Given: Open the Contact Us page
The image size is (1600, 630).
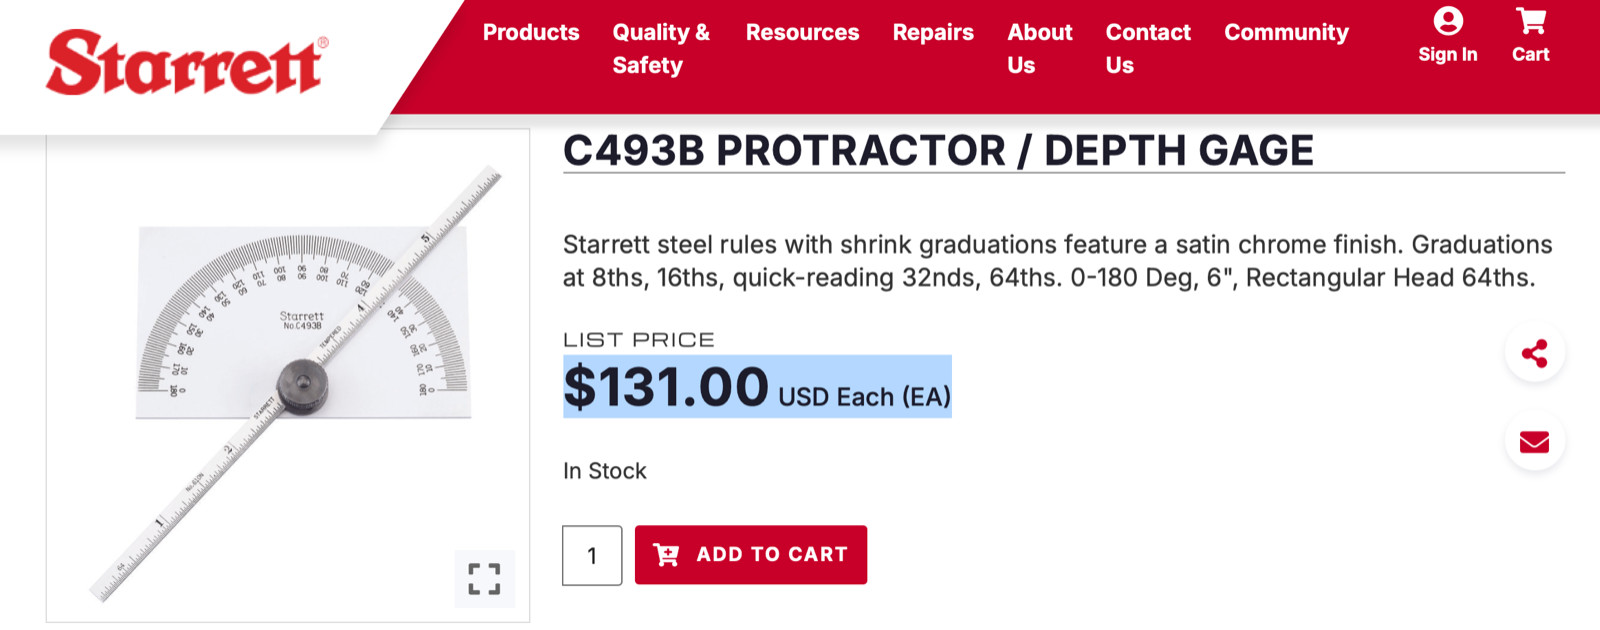Looking at the screenshot, I should (1147, 48).
